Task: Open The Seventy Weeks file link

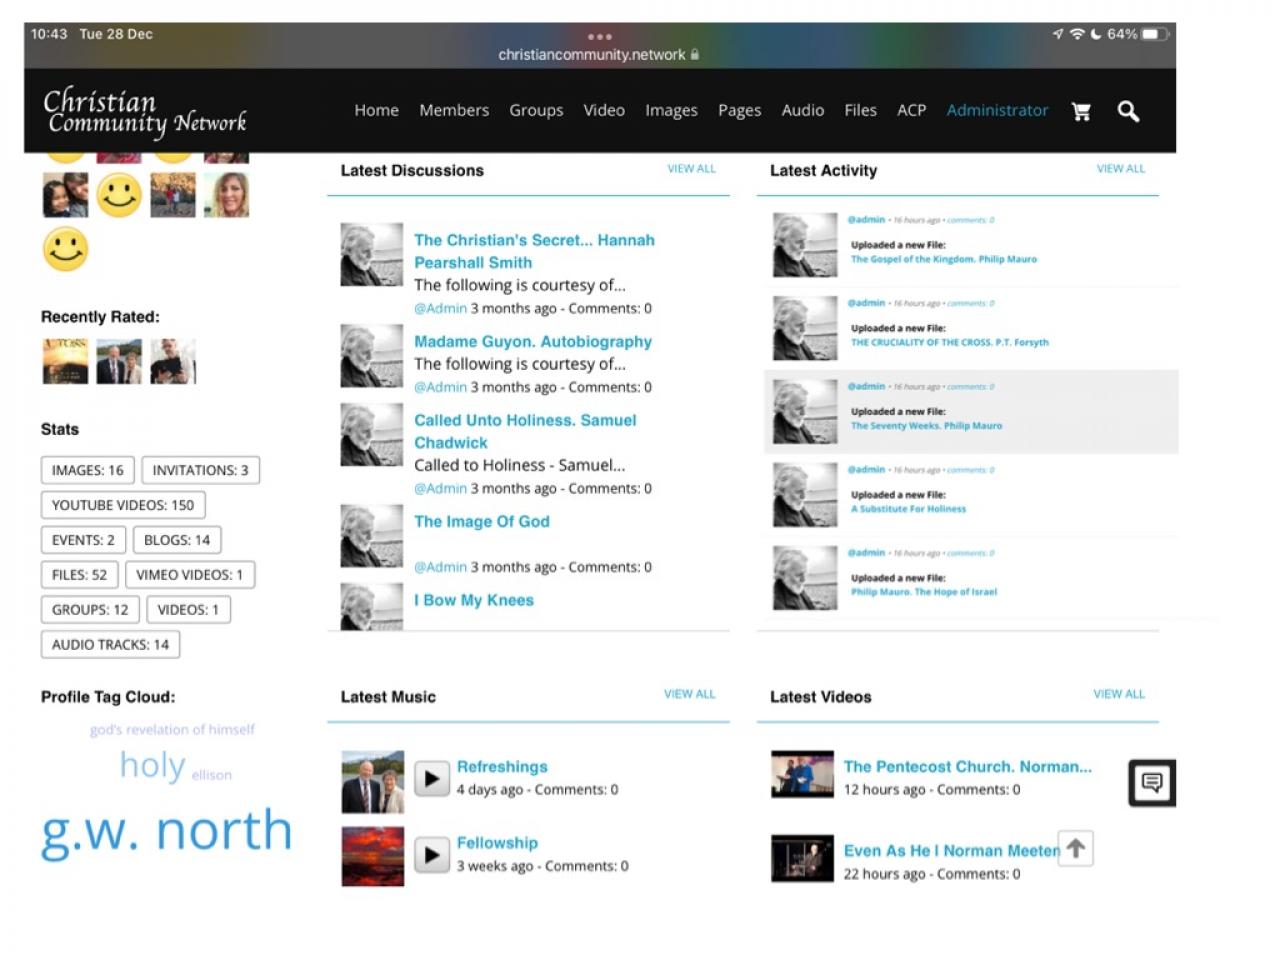Action: [926, 426]
